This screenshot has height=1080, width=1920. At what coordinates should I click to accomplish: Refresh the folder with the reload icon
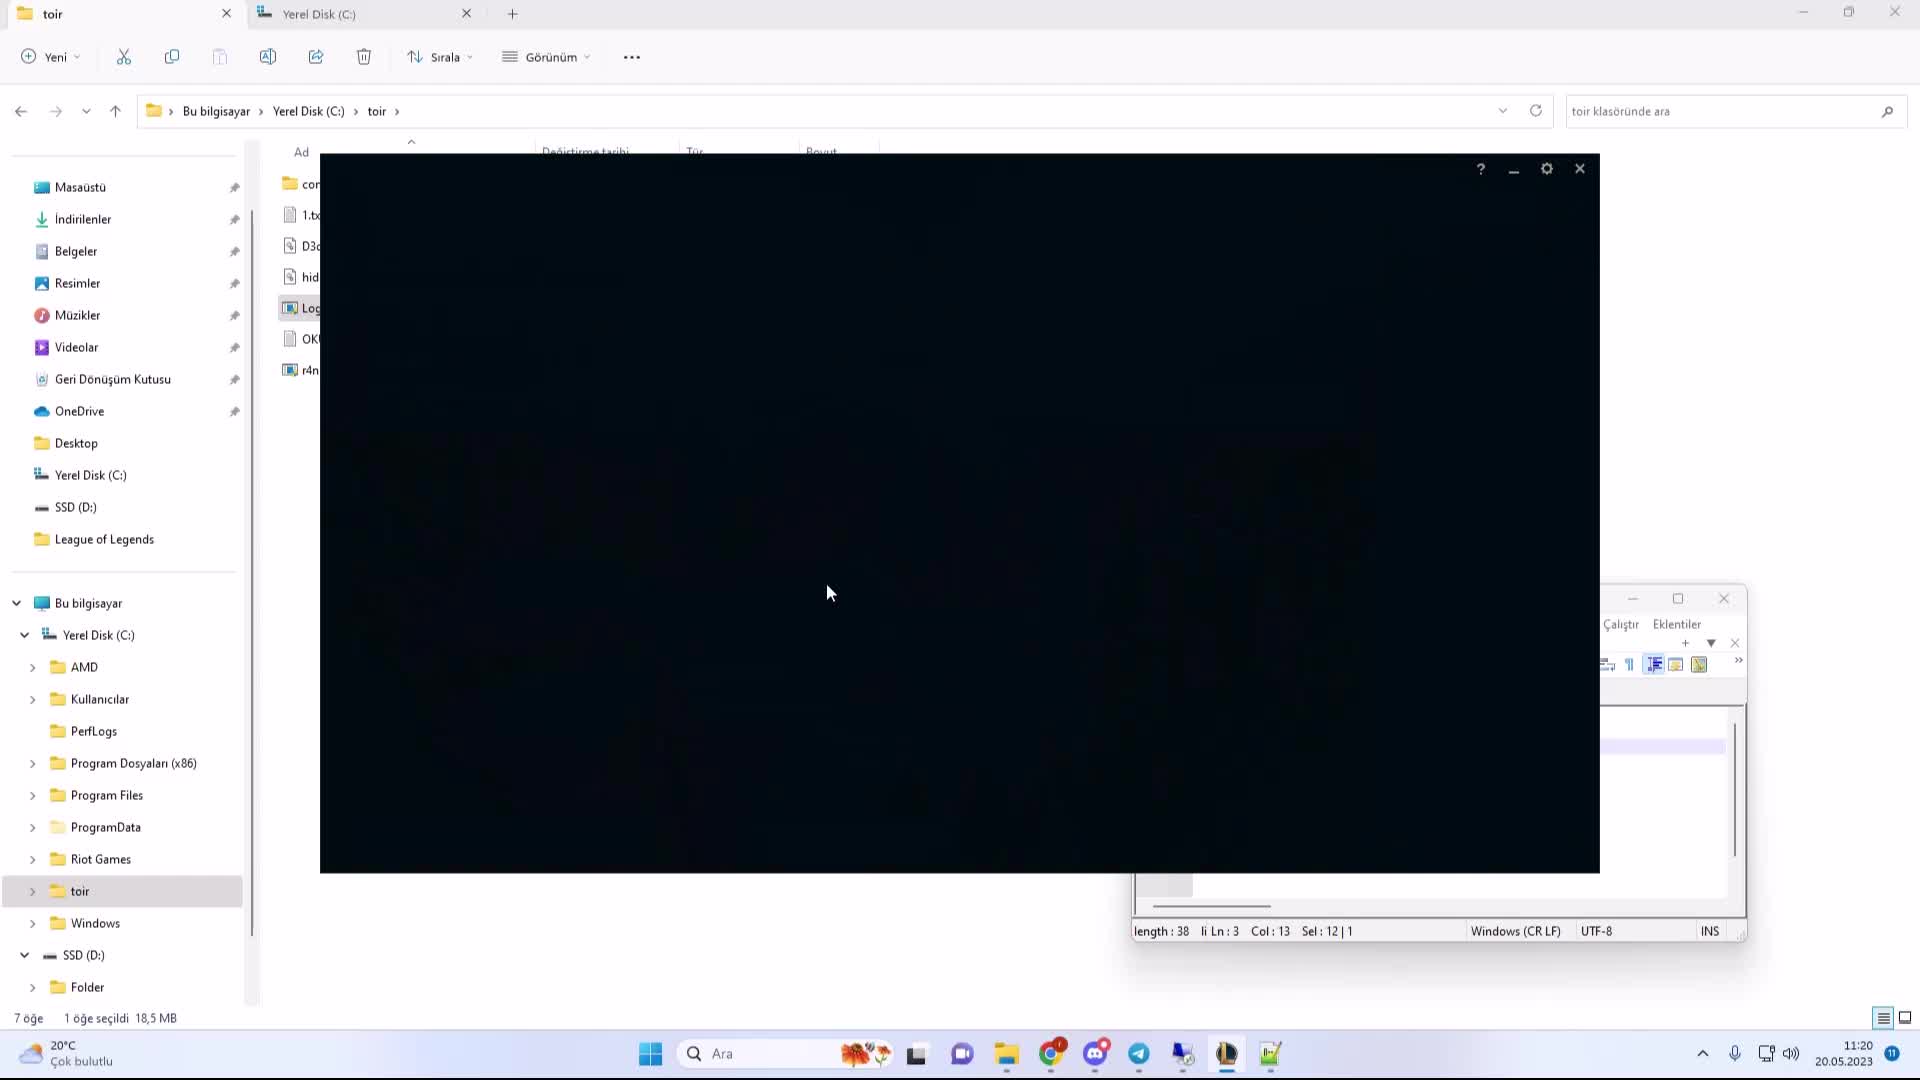pos(1536,111)
